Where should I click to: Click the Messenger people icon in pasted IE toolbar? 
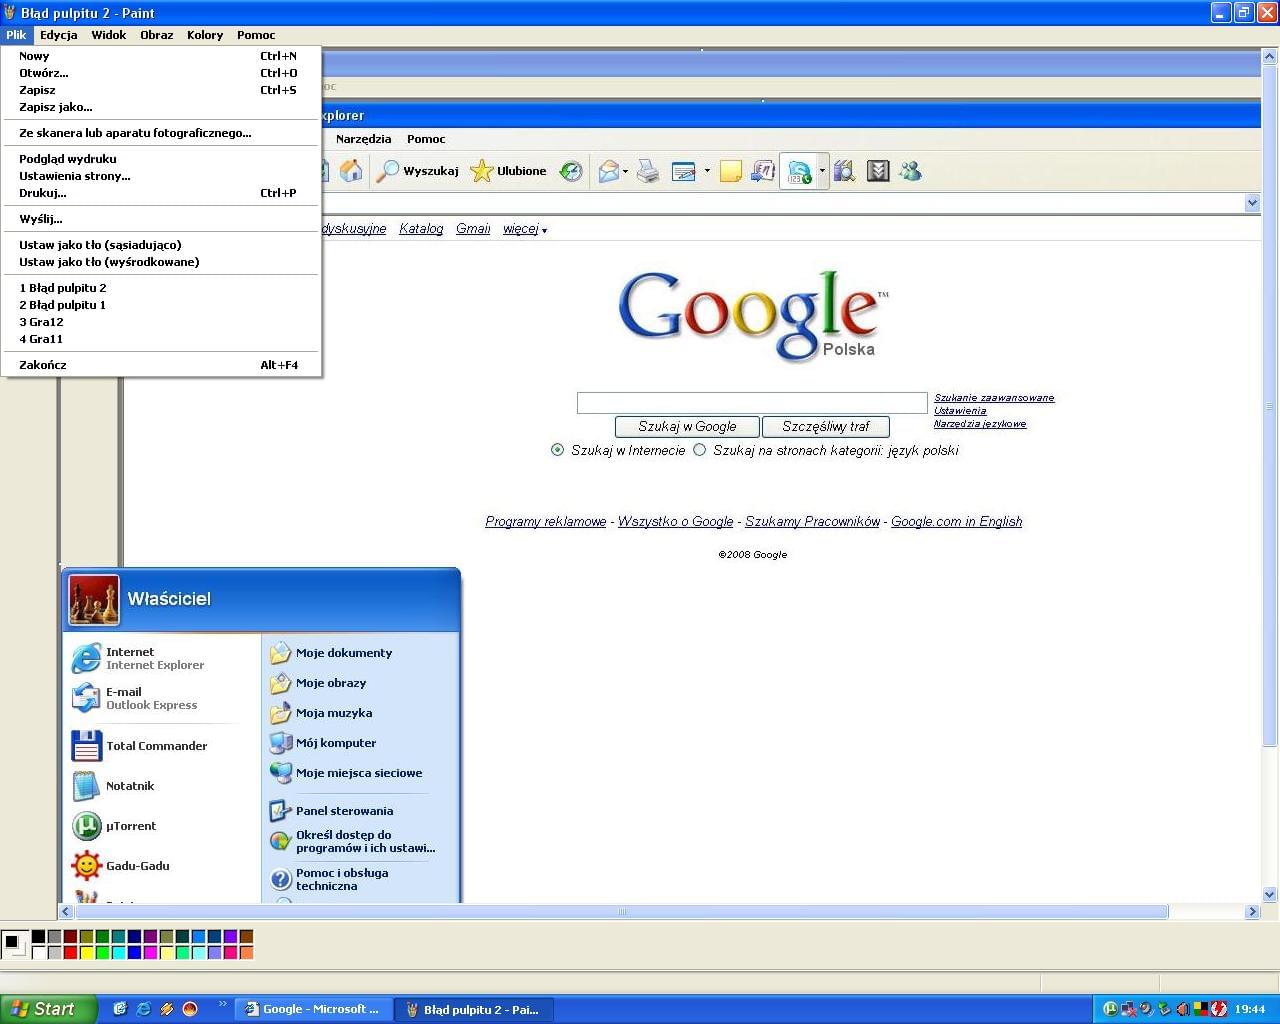(910, 171)
